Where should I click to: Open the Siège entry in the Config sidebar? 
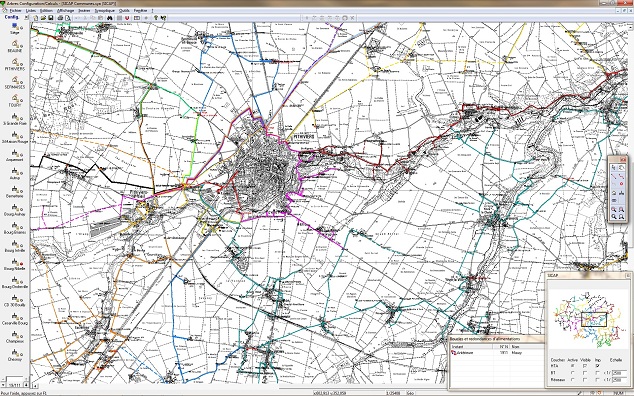click(x=15, y=29)
